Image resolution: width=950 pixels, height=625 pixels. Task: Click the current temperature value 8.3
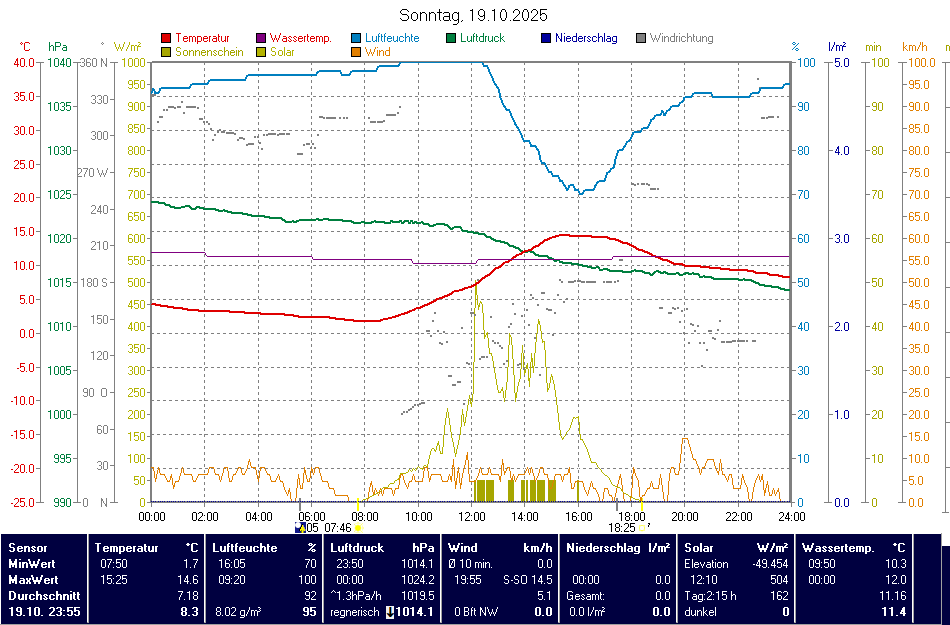189,611
